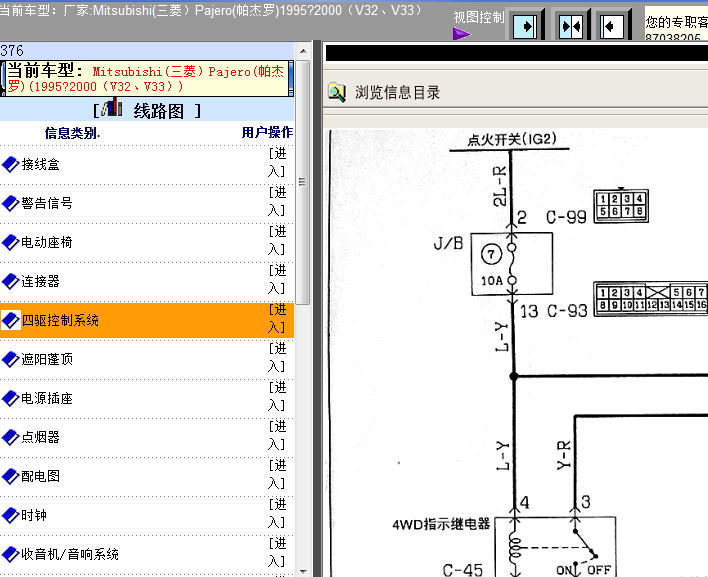Click the scroll handle beside the vehicle model box
708x577 pixels.
(291, 79)
